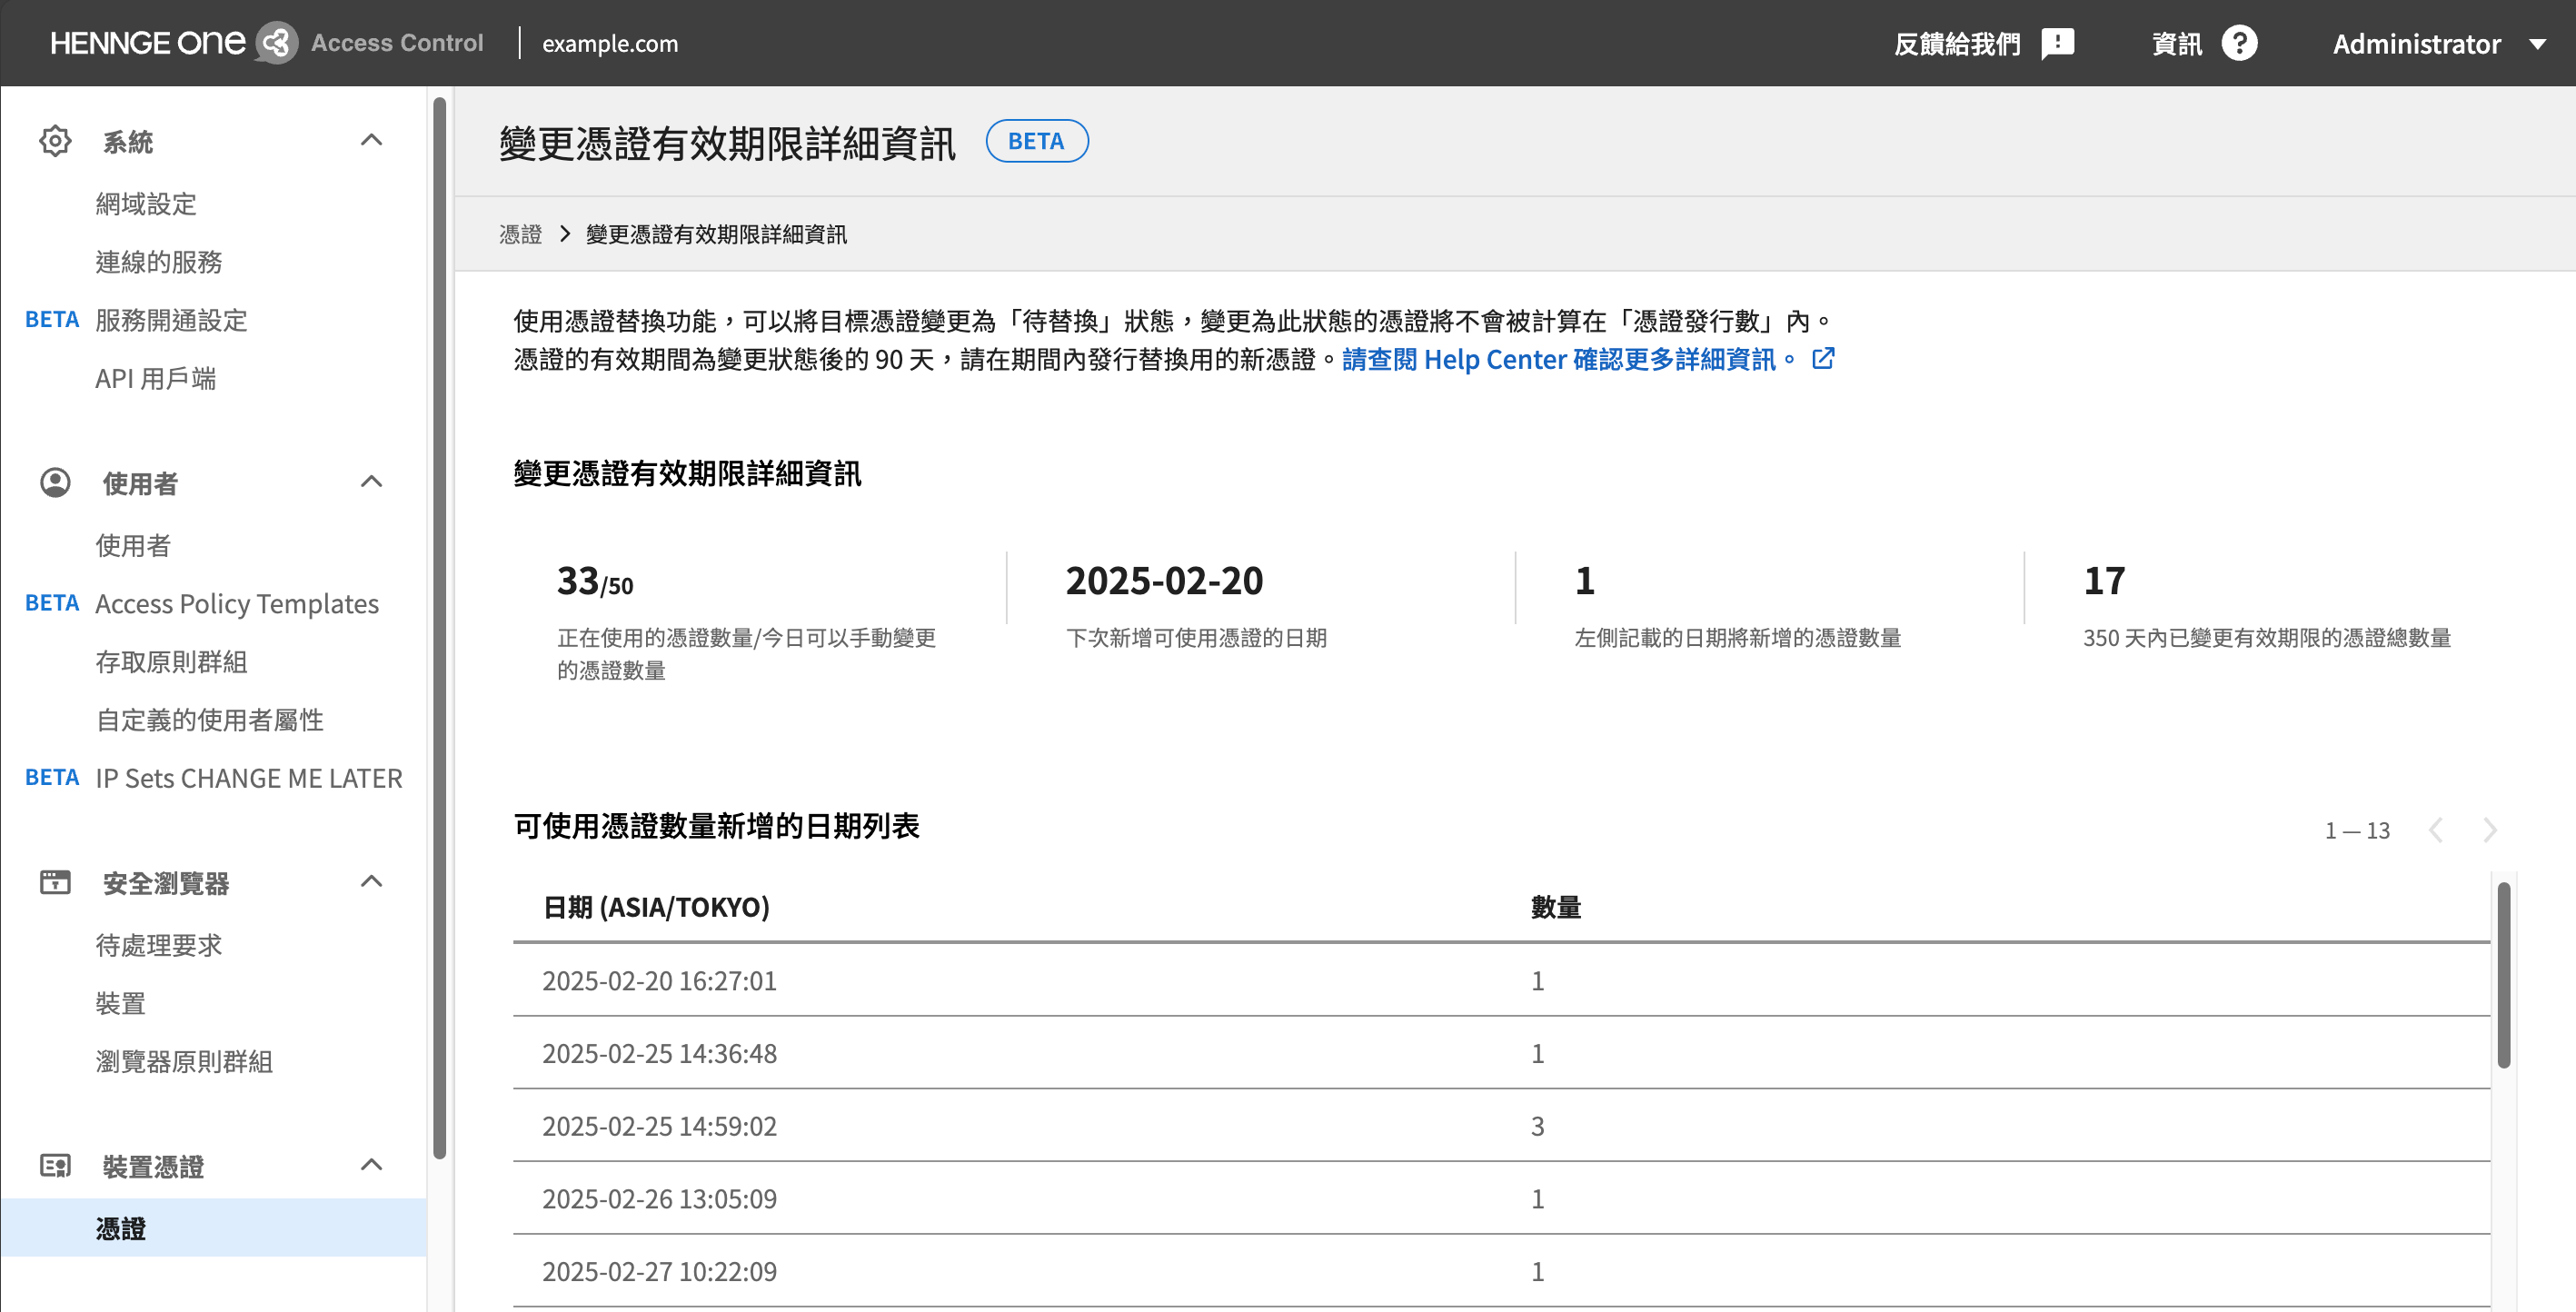Go to the next page of date list
The height and width of the screenshot is (1312, 2576).
(x=2490, y=829)
